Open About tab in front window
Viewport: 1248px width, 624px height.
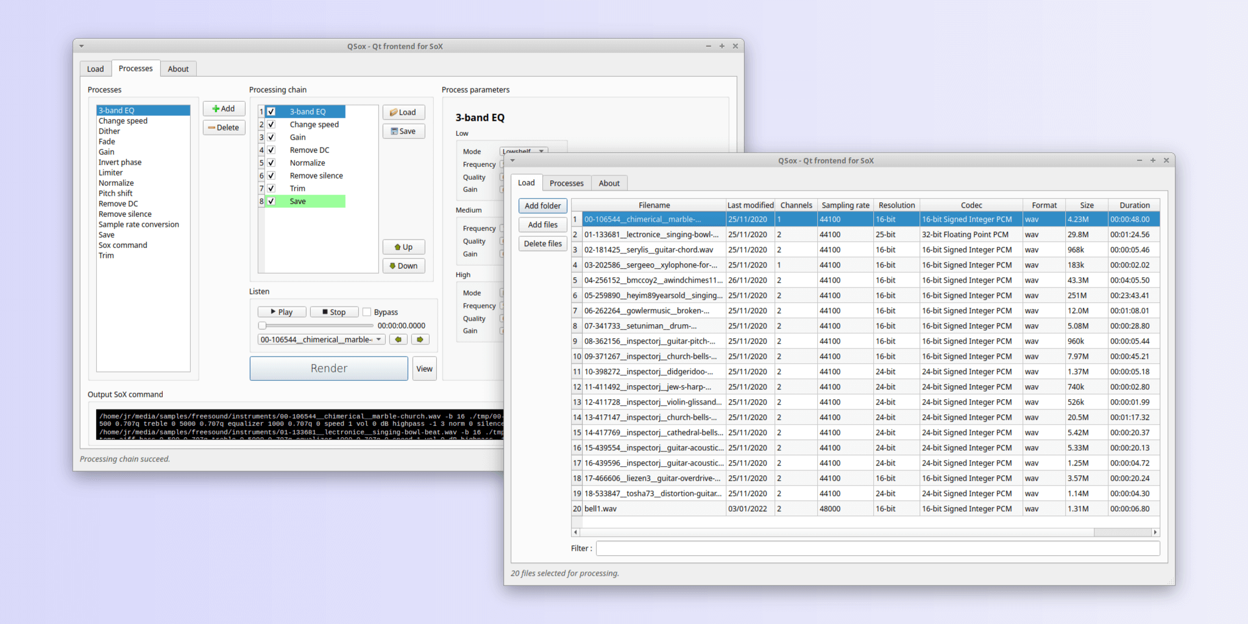coord(609,184)
